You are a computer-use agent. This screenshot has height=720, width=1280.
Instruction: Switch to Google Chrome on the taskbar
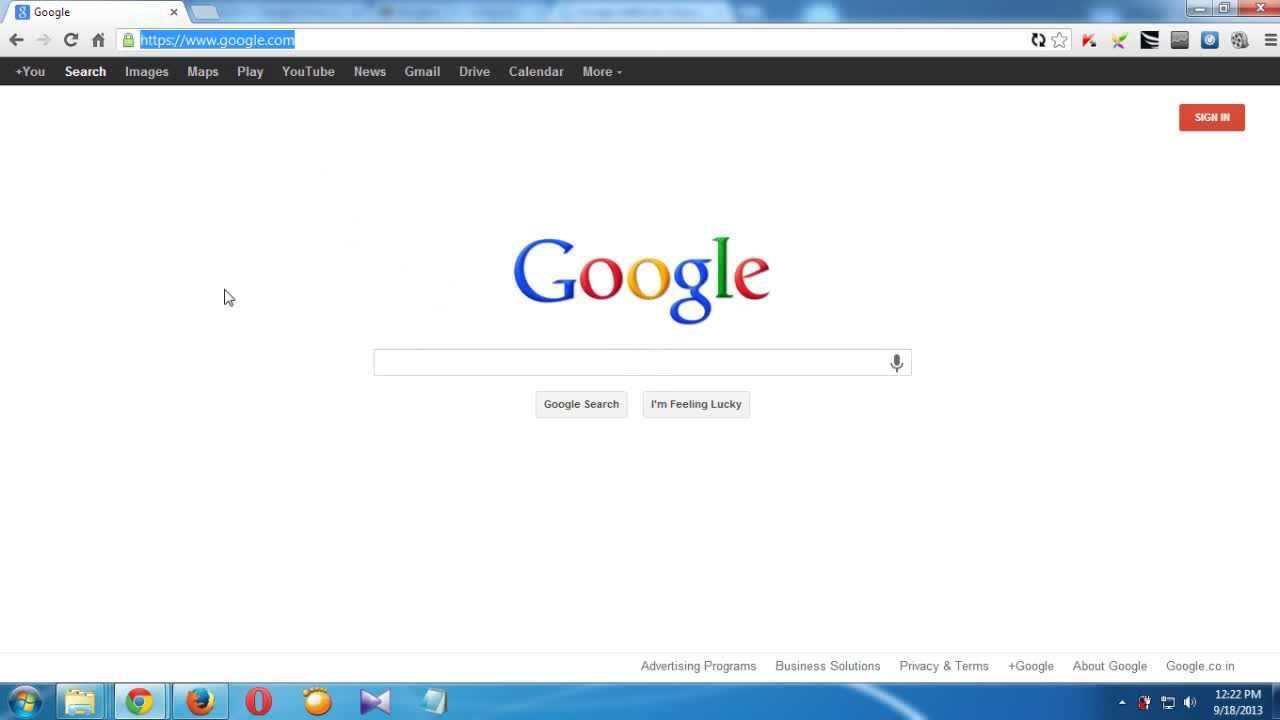139,701
